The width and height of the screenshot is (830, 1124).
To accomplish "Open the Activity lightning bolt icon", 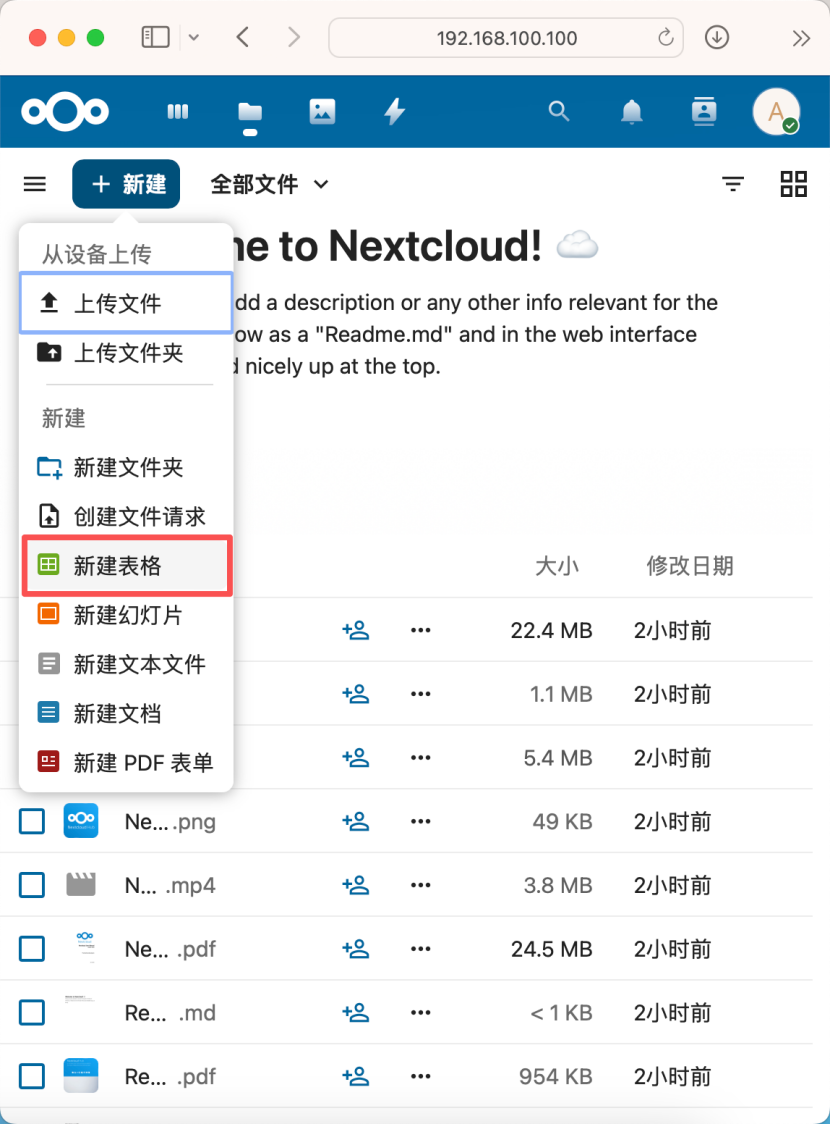I will coord(394,112).
